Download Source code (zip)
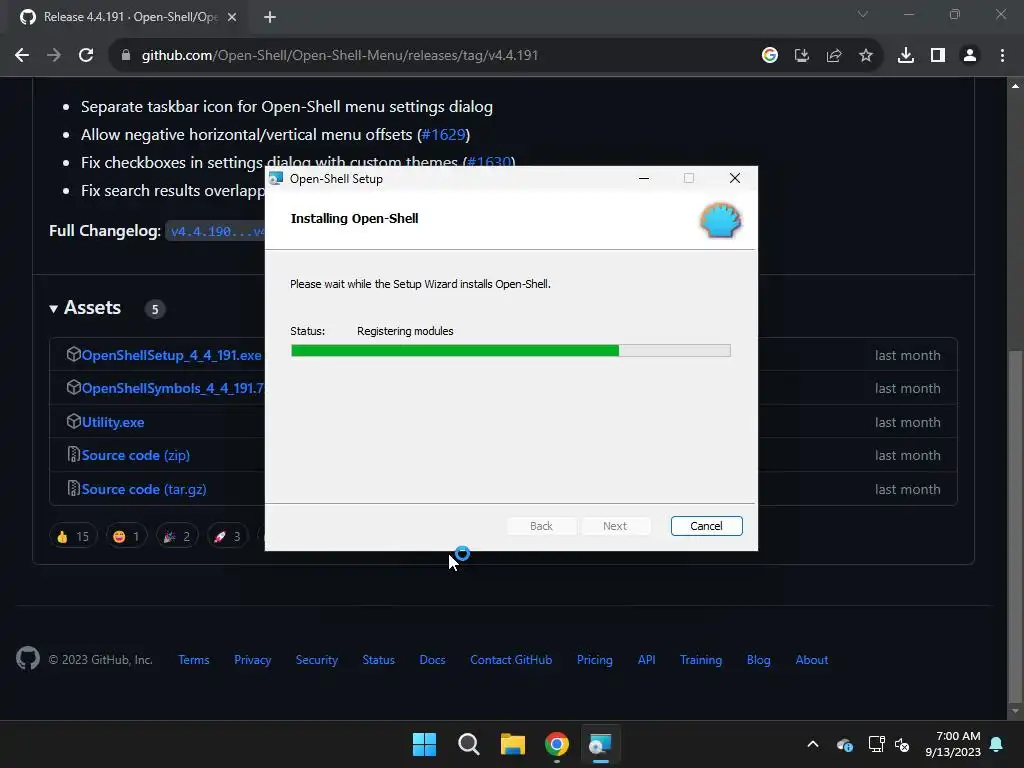Viewport: 1024px width, 768px height. tap(136, 455)
